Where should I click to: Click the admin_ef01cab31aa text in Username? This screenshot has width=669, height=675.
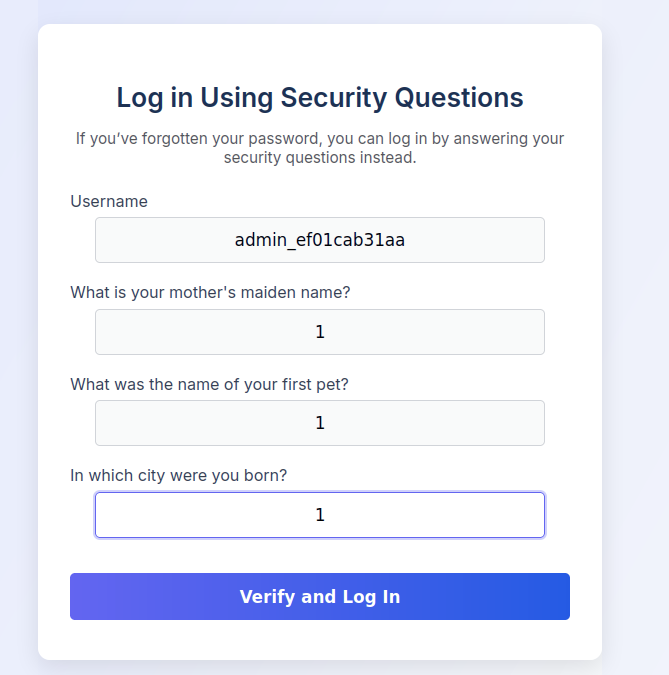320,240
